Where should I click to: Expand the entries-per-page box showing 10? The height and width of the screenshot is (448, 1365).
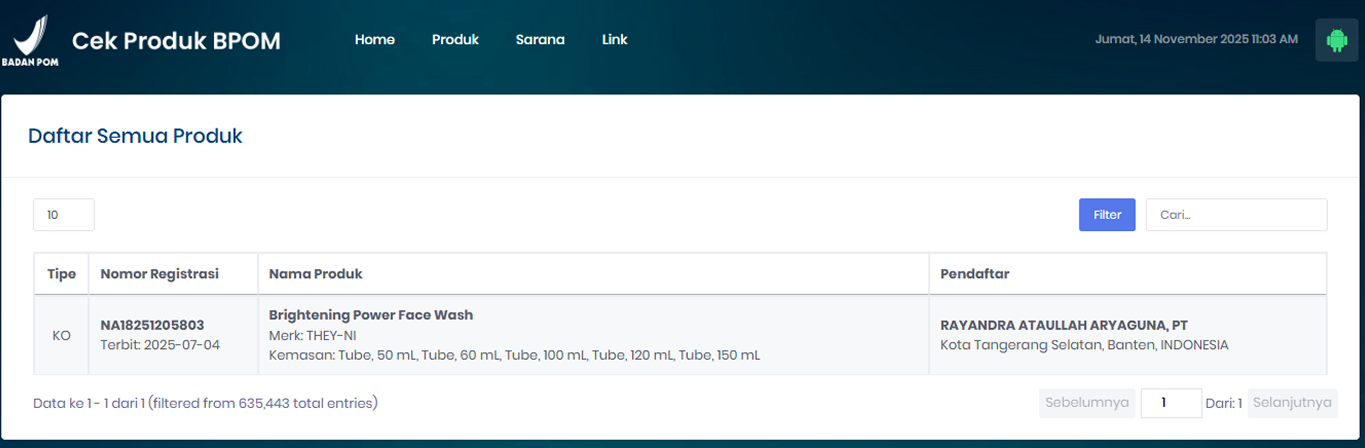(64, 215)
